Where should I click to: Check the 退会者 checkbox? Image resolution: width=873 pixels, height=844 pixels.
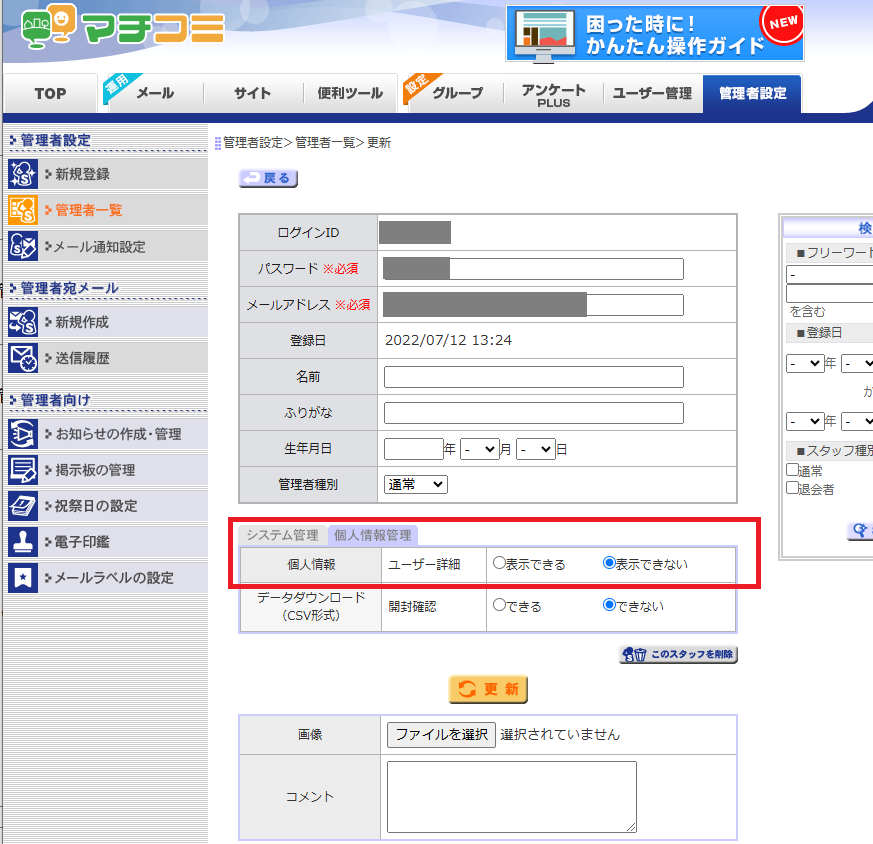(x=792, y=489)
